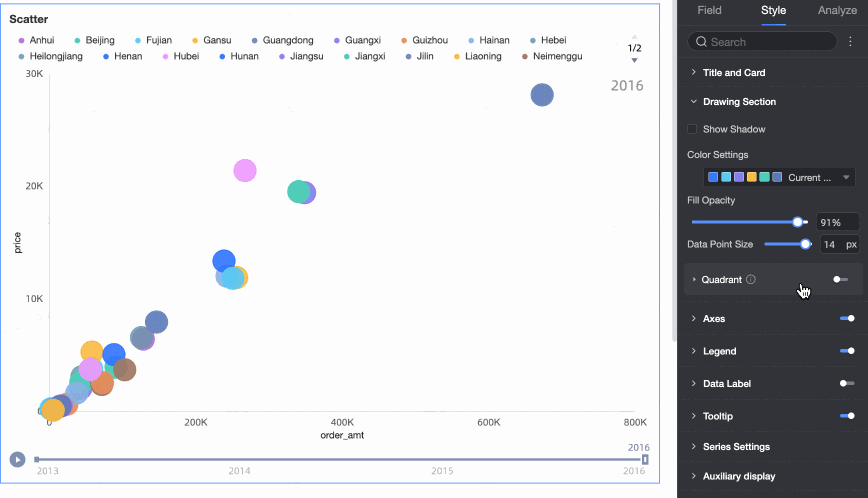
Task: Toggle Guangxi series in legend
Action: (x=357, y=40)
